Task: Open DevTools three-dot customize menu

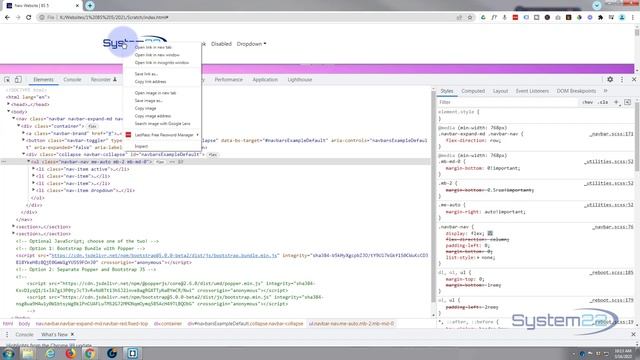Action: click(622, 80)
